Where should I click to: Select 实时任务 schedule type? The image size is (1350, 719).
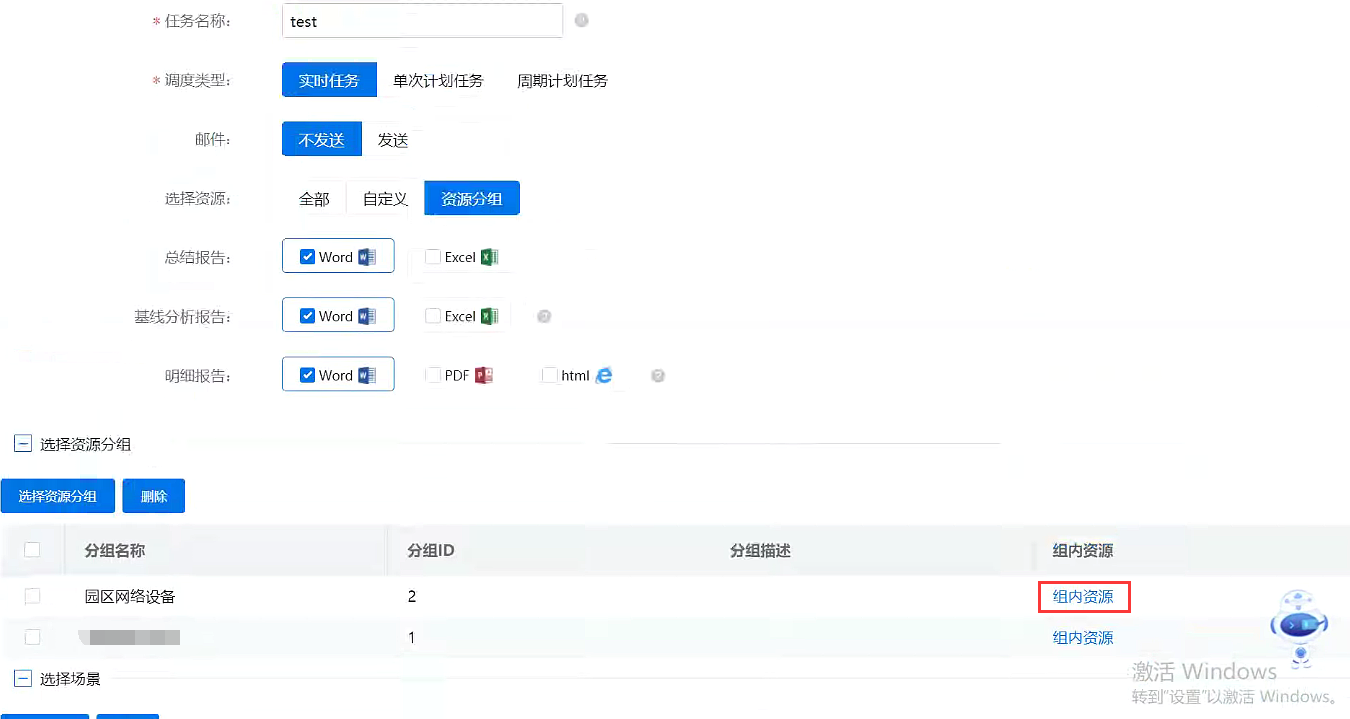pyautogui.click(x=329, y=80)
